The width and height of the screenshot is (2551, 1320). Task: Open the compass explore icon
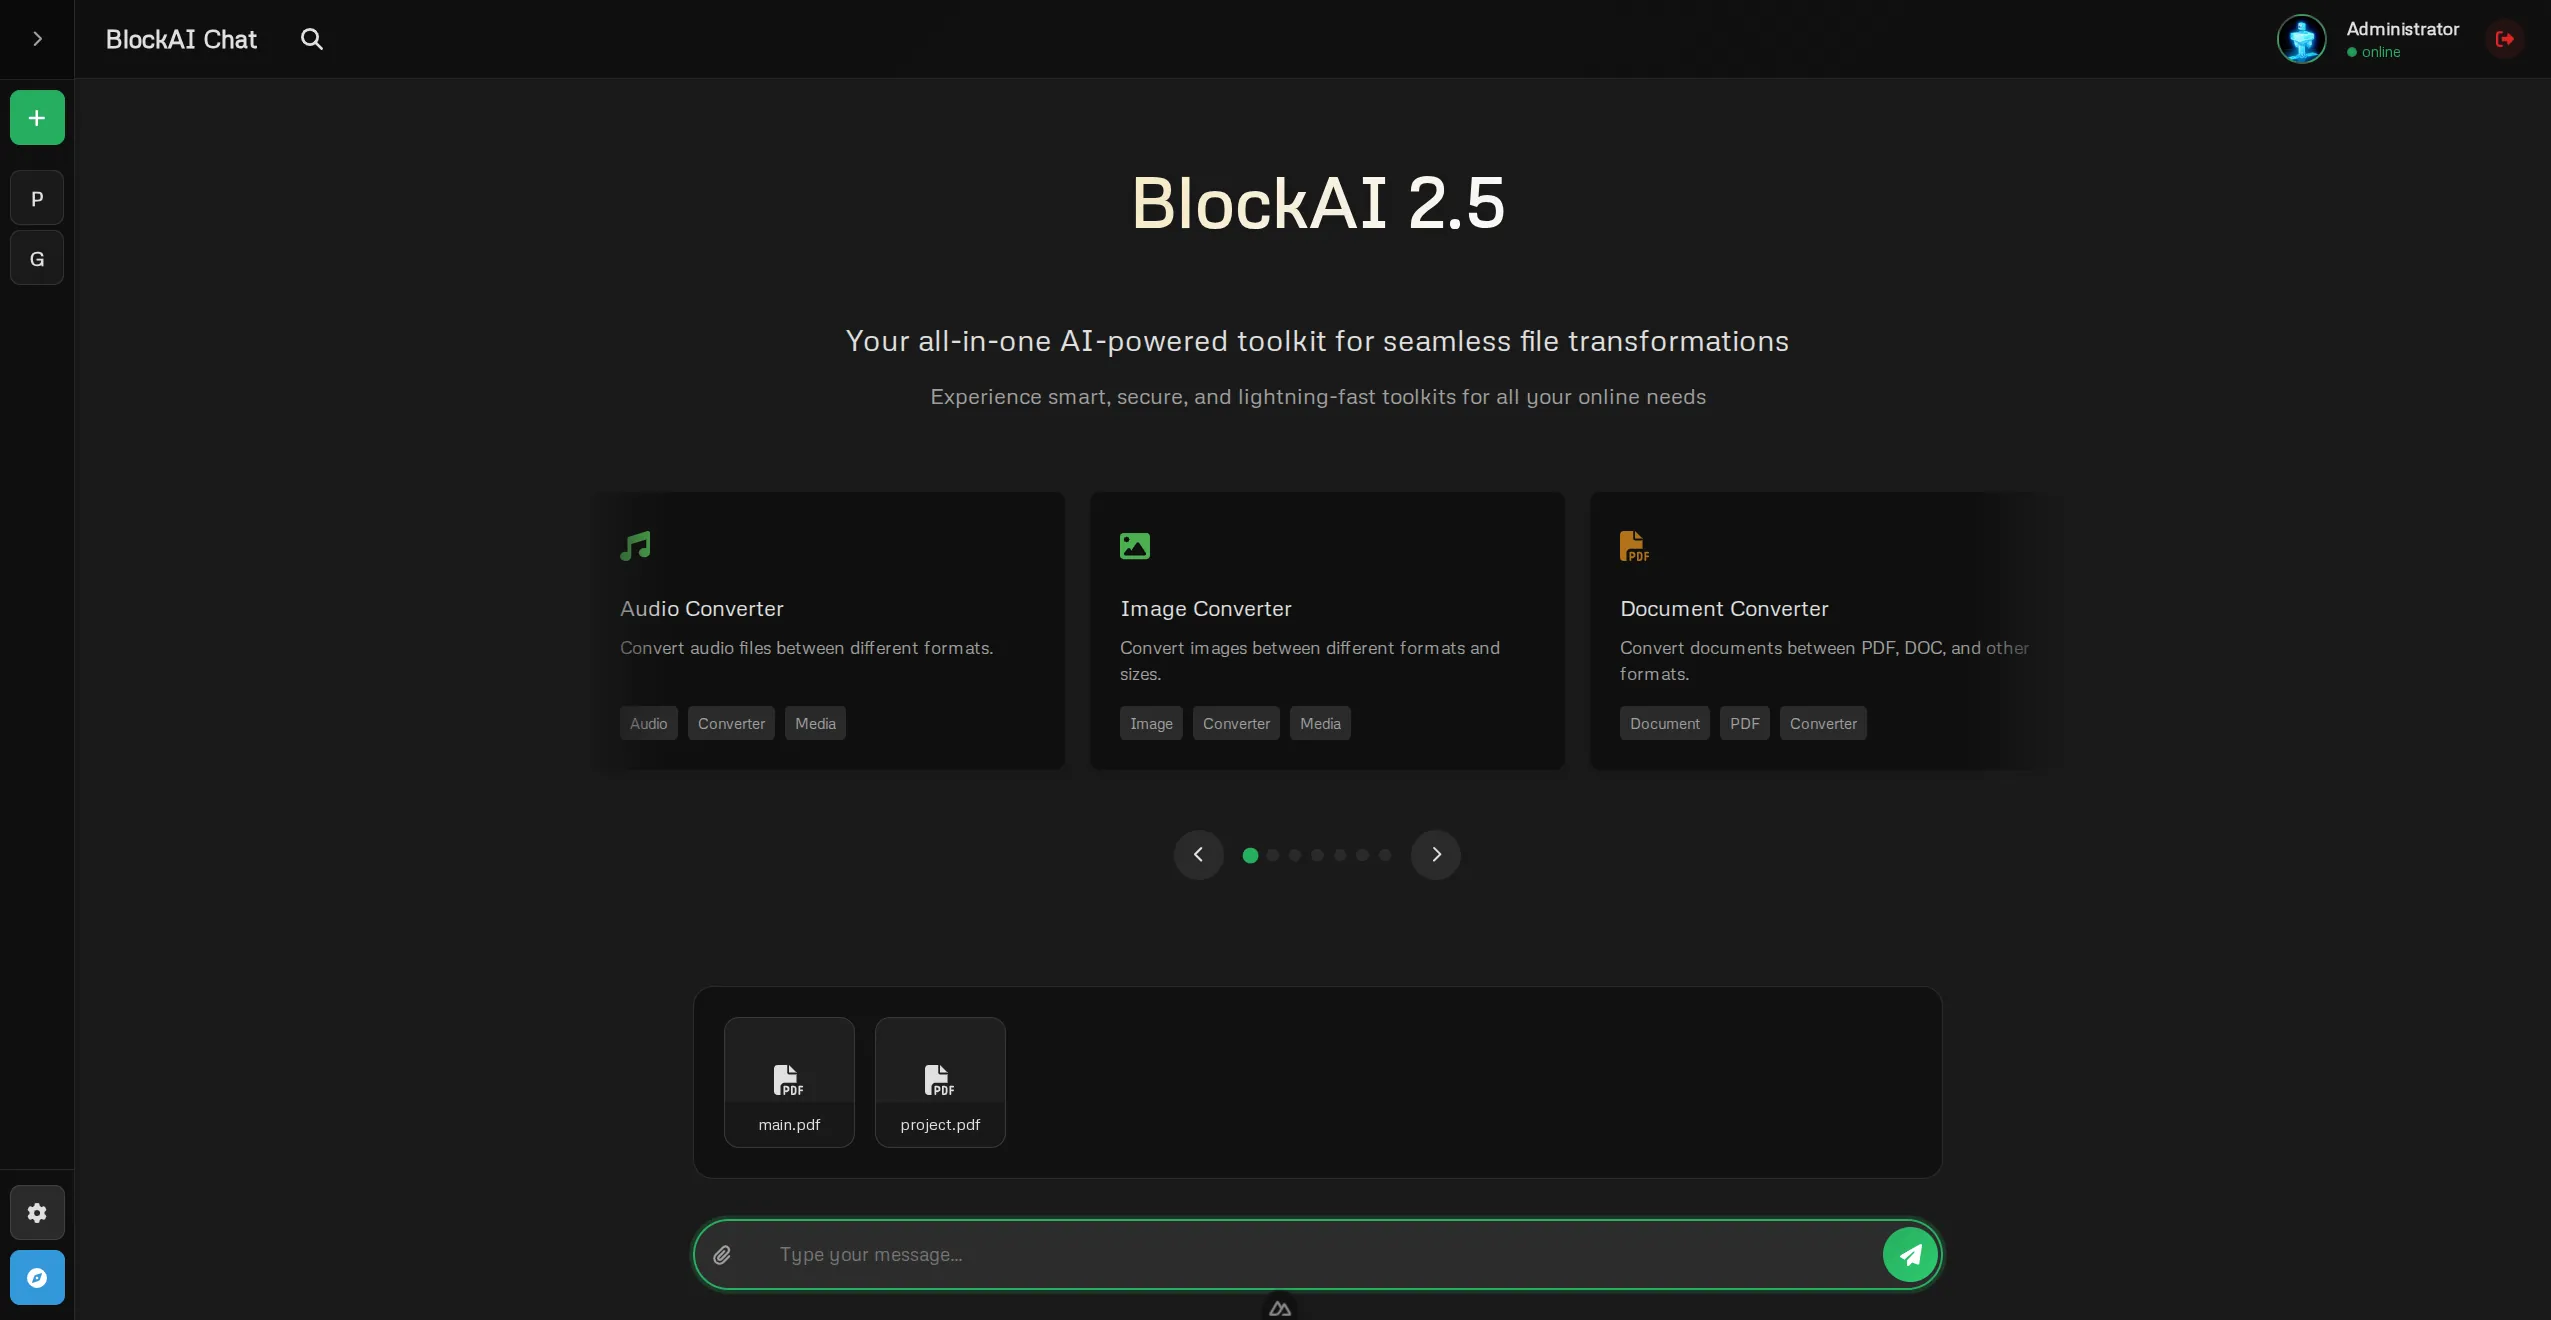click(37, 1277)
